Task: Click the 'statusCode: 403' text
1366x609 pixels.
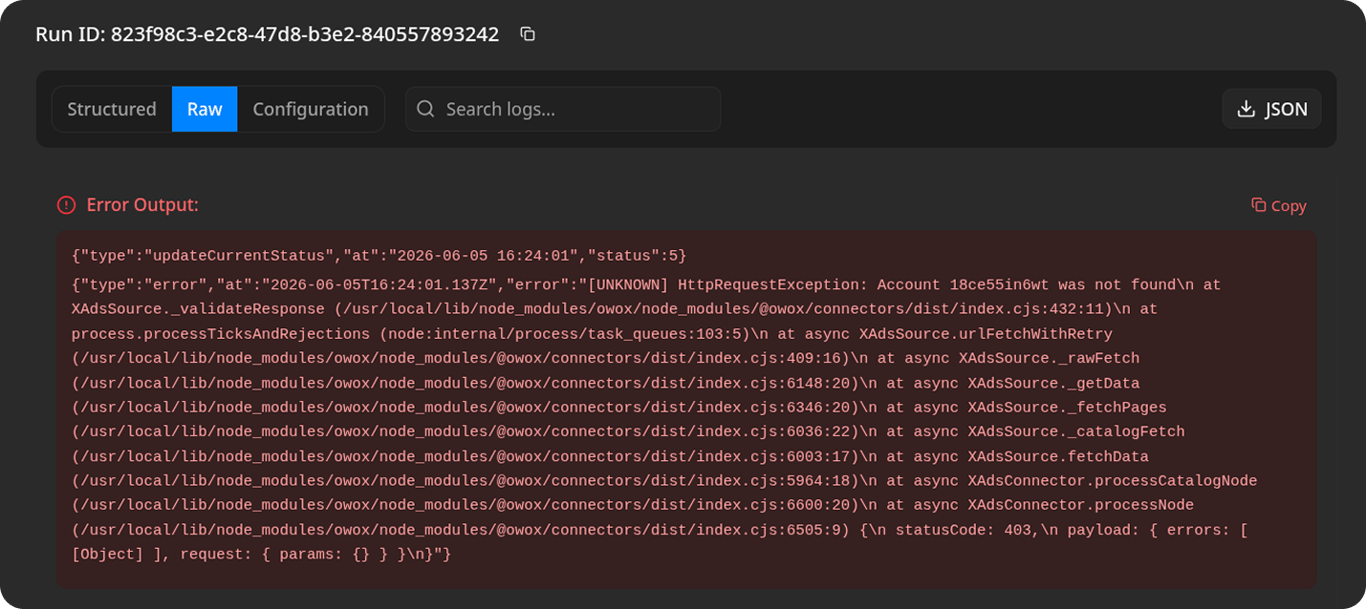Action: point(961,530)
